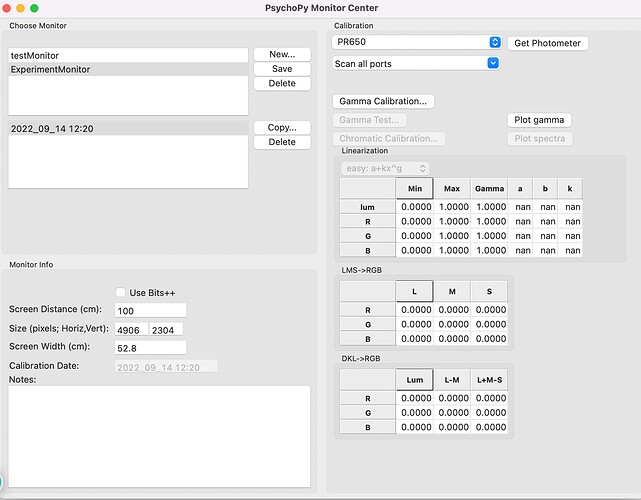Select the R row Max cell in Linearization
This screenshot has height=500, width=641.
point(452,222)
